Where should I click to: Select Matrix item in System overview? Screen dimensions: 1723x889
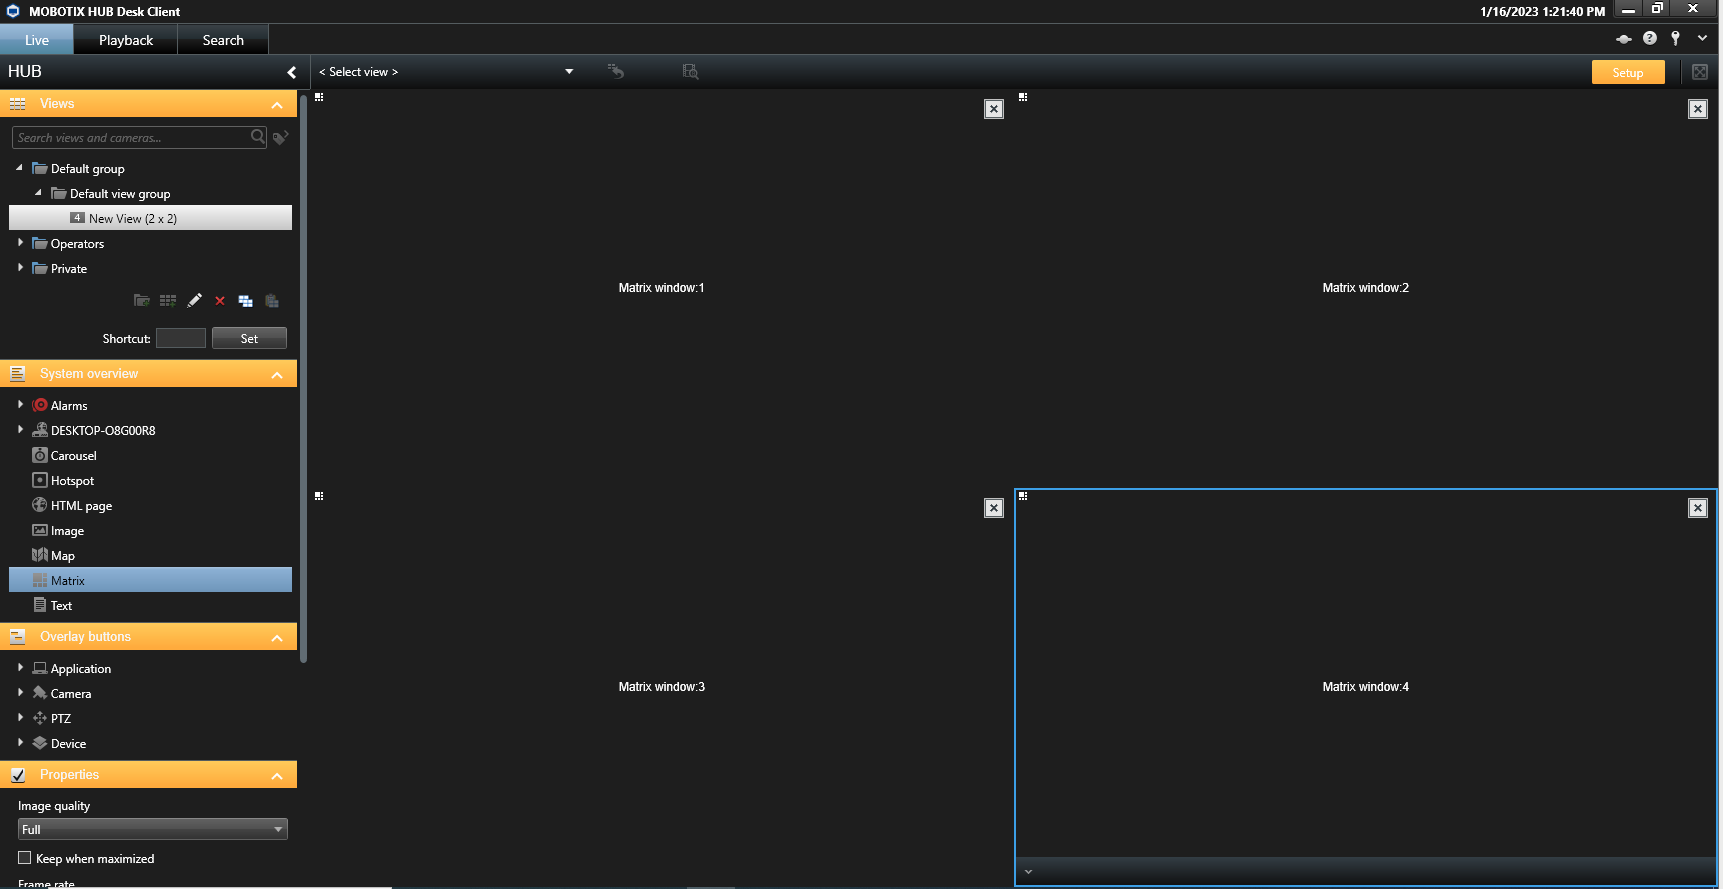[x=150, y=580]
